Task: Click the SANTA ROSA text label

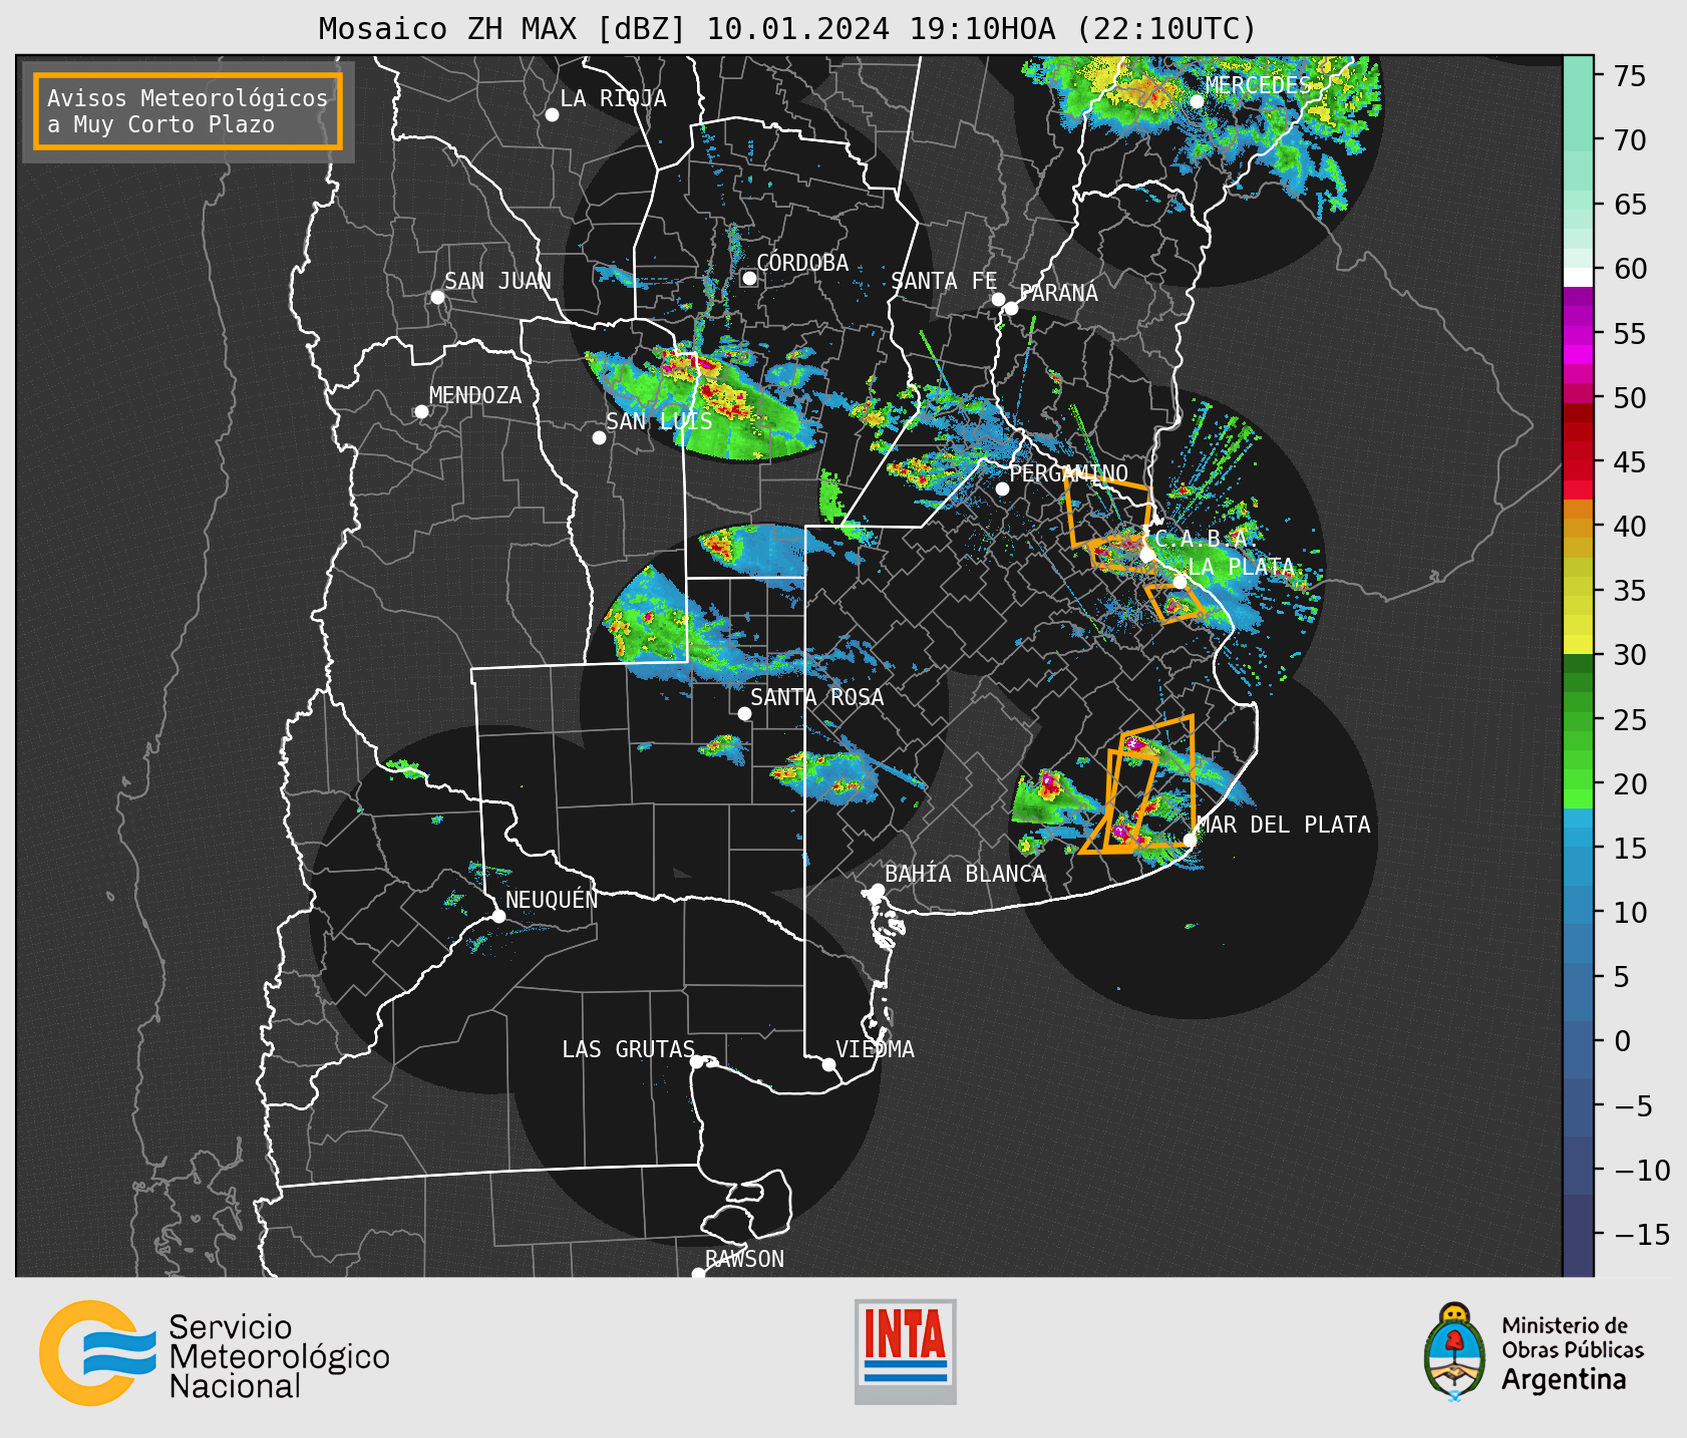Action: tap(818, 697)
